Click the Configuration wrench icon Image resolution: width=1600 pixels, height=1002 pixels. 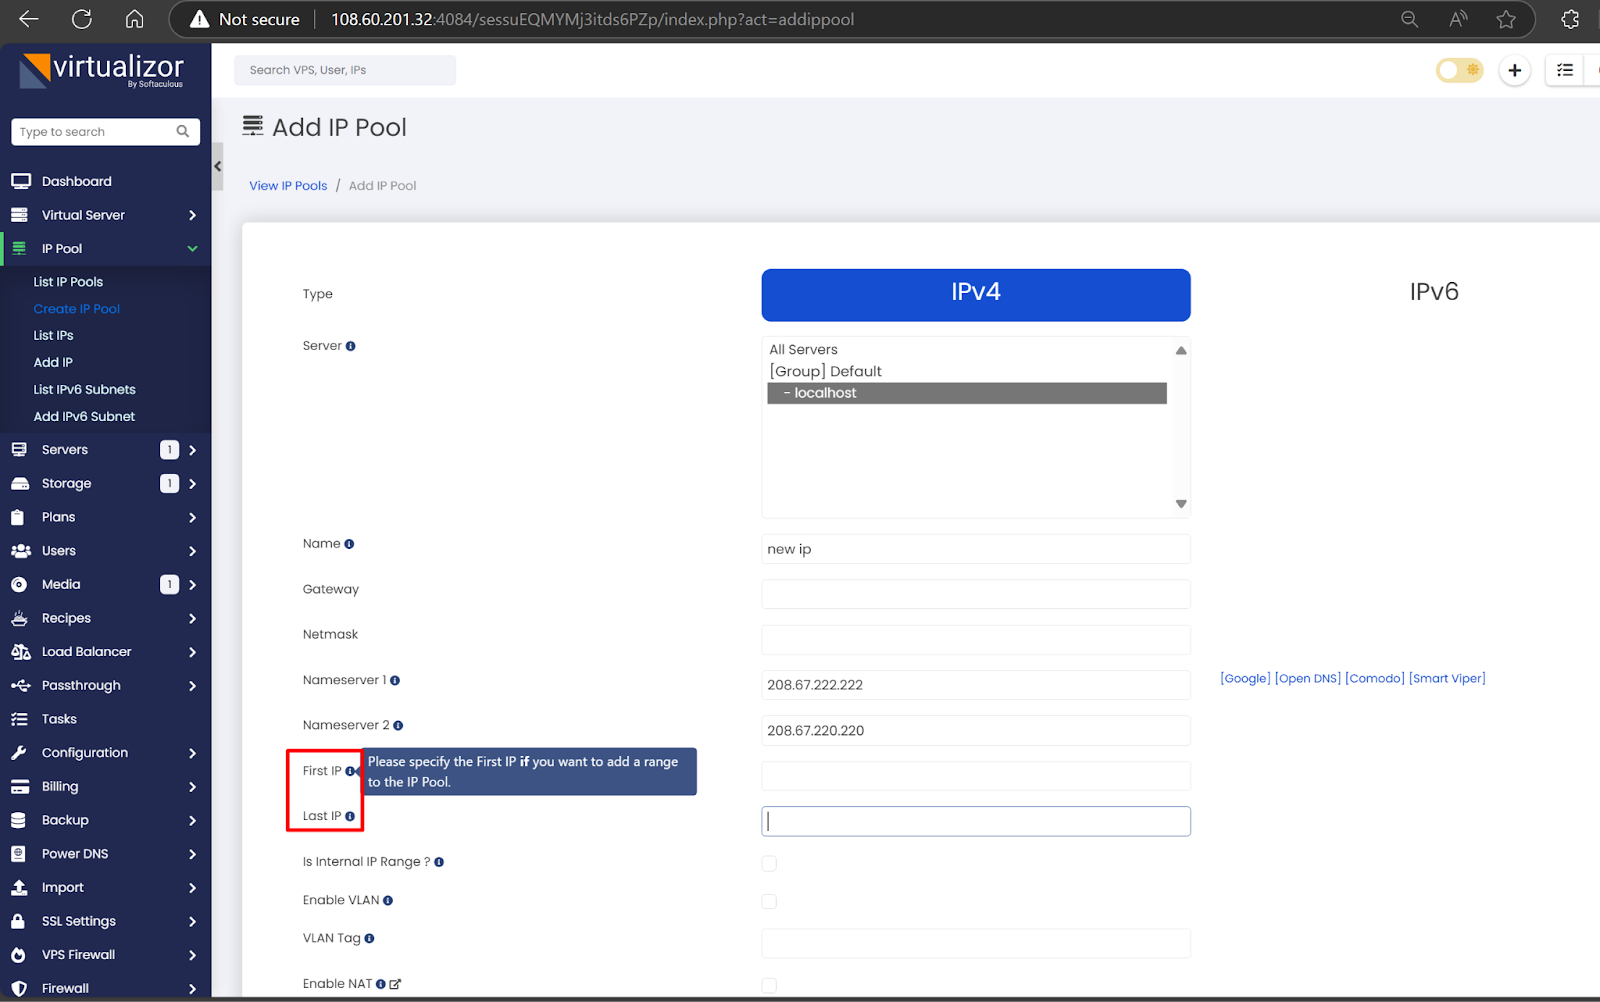tap(21, 752)
